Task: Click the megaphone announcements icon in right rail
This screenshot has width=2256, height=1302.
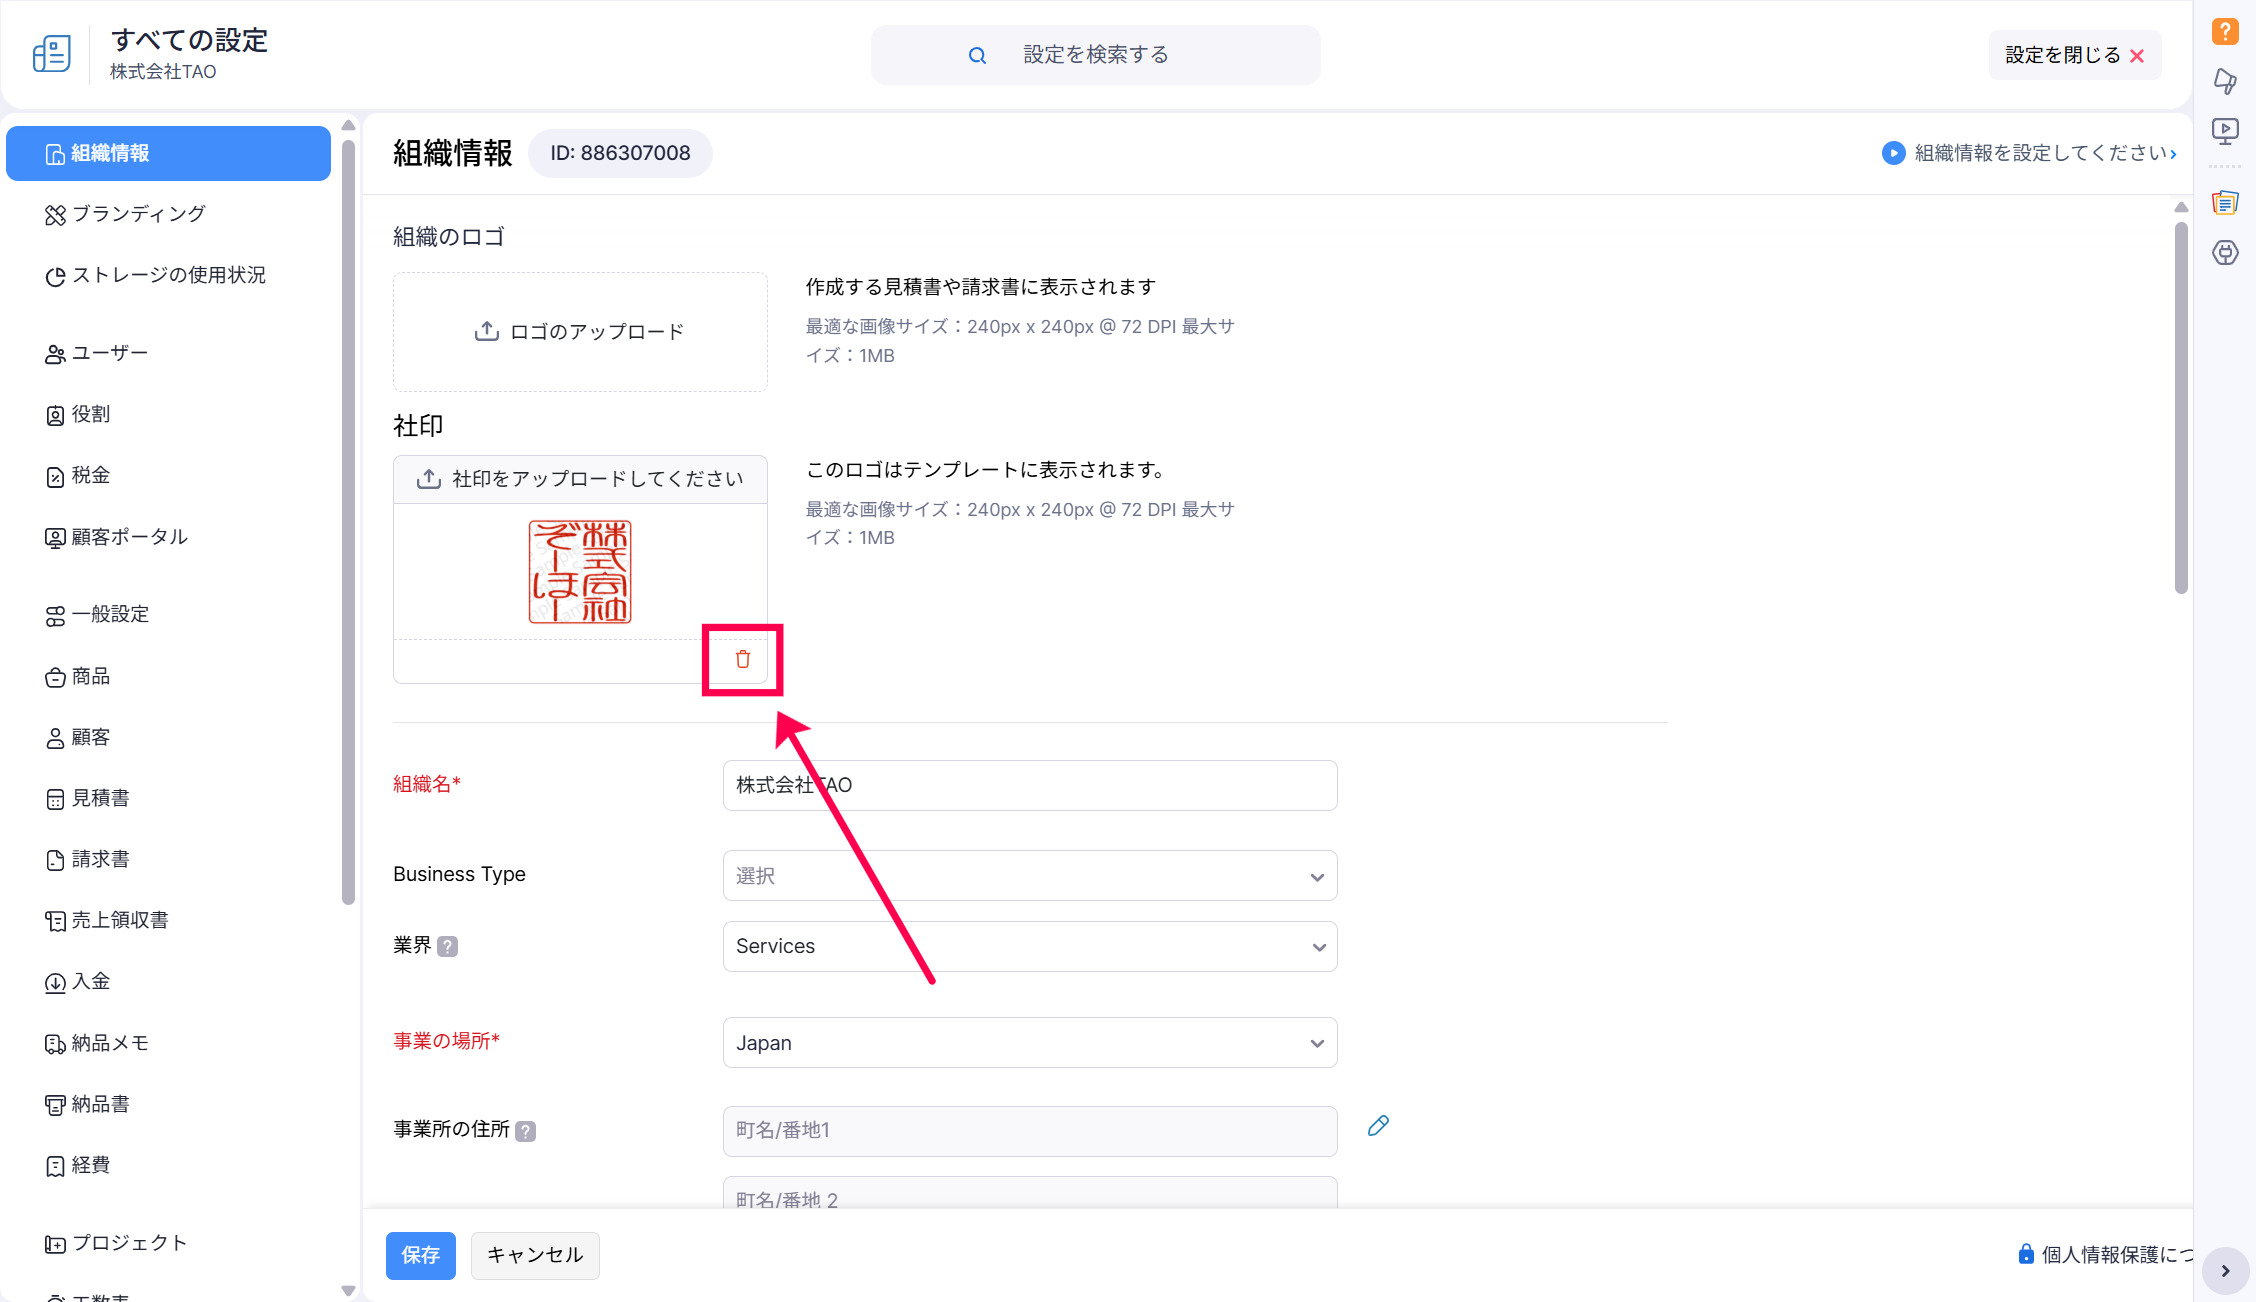Action: [x=2225, y=81]
